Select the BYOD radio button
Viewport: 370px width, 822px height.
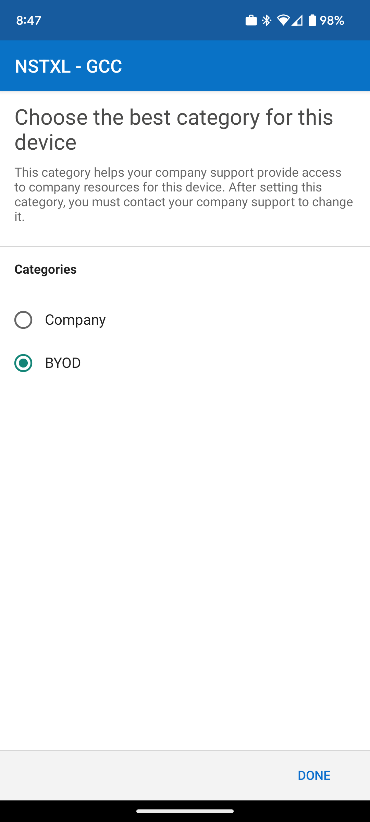[x=23, y=363]
